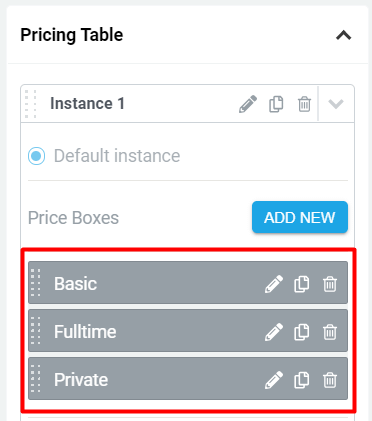
Task: Edit the Private price box
Action: pyautogui.click(x=274, y=380)
